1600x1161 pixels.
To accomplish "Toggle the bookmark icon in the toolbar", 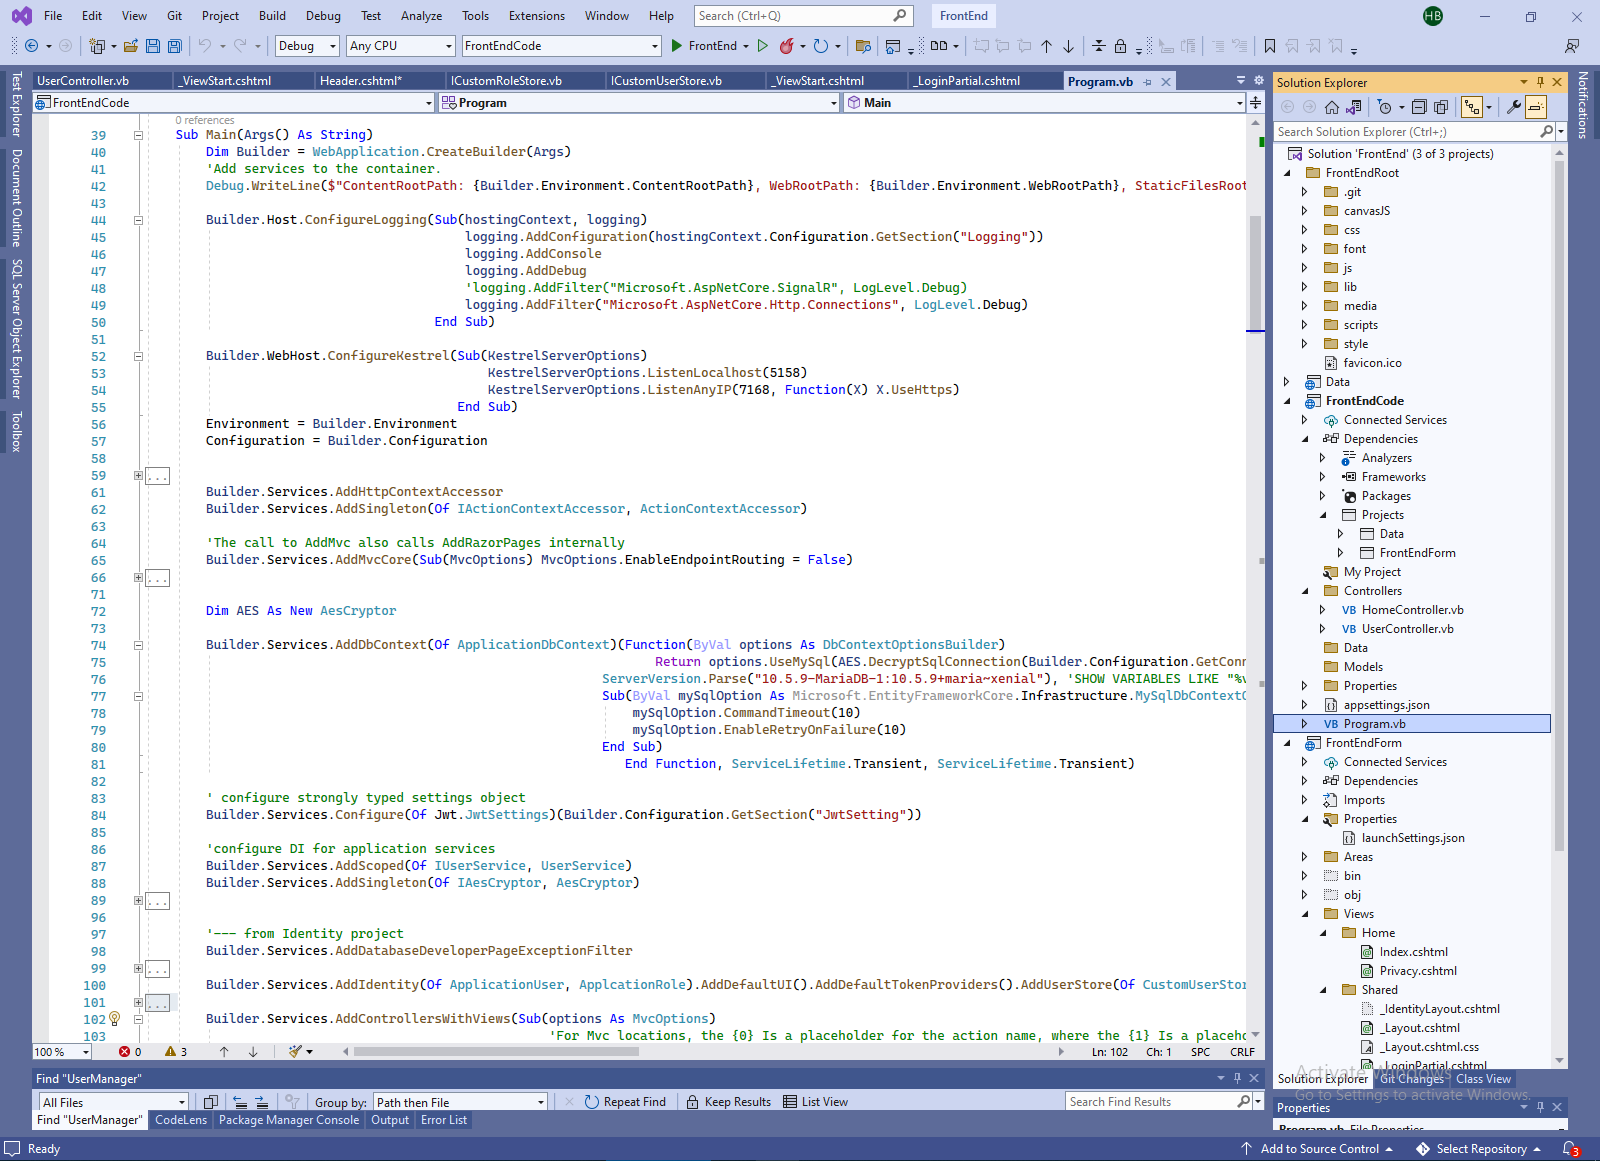I will coord(1270,46).
